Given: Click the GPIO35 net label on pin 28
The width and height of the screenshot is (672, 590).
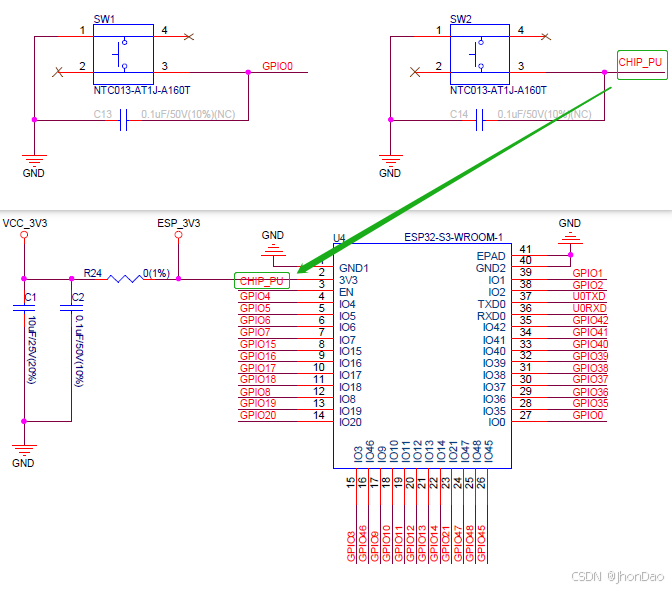Looking at the screenshot, I should (x=591, y=404).
